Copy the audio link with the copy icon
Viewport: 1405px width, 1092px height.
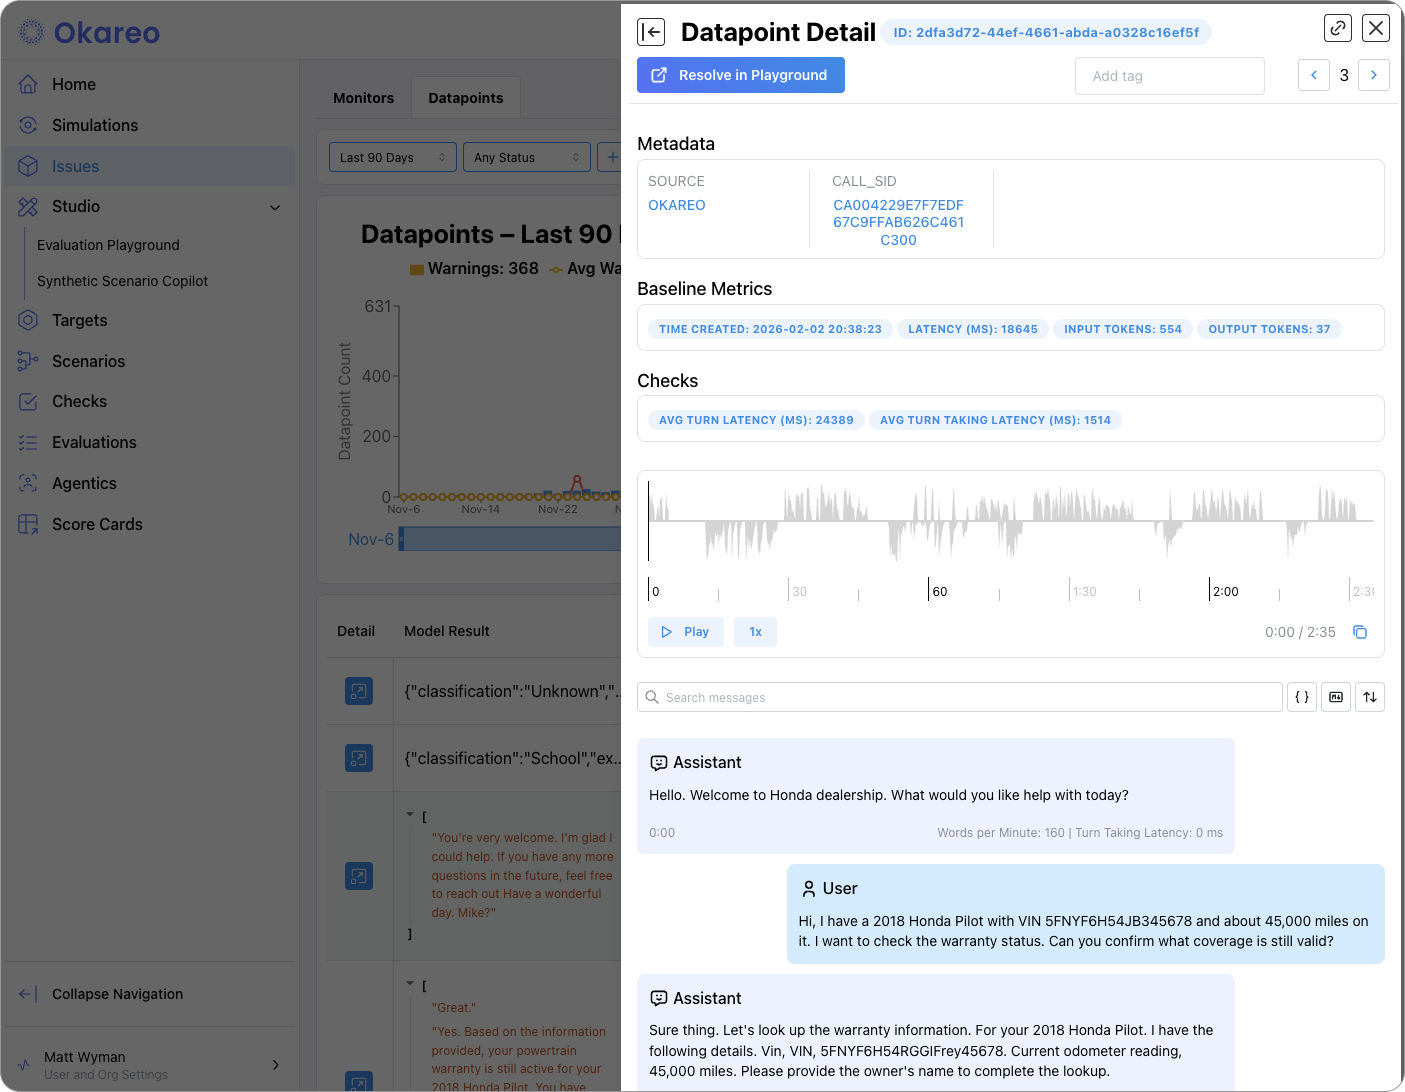click(1359, 631)
